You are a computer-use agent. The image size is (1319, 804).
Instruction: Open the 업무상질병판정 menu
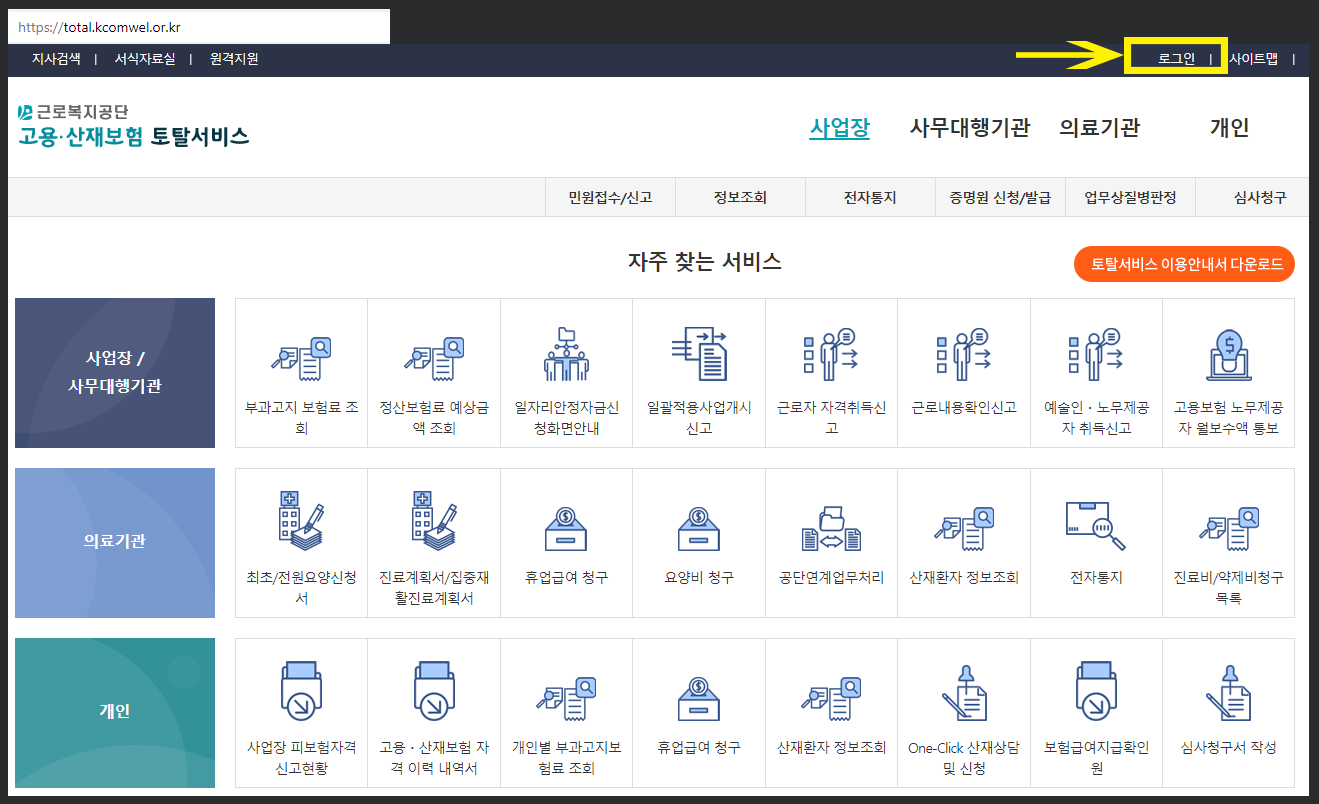1130,198
